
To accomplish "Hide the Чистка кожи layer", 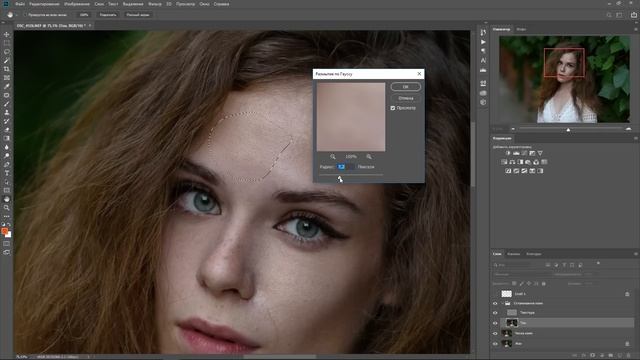I will tap(495, 333).
